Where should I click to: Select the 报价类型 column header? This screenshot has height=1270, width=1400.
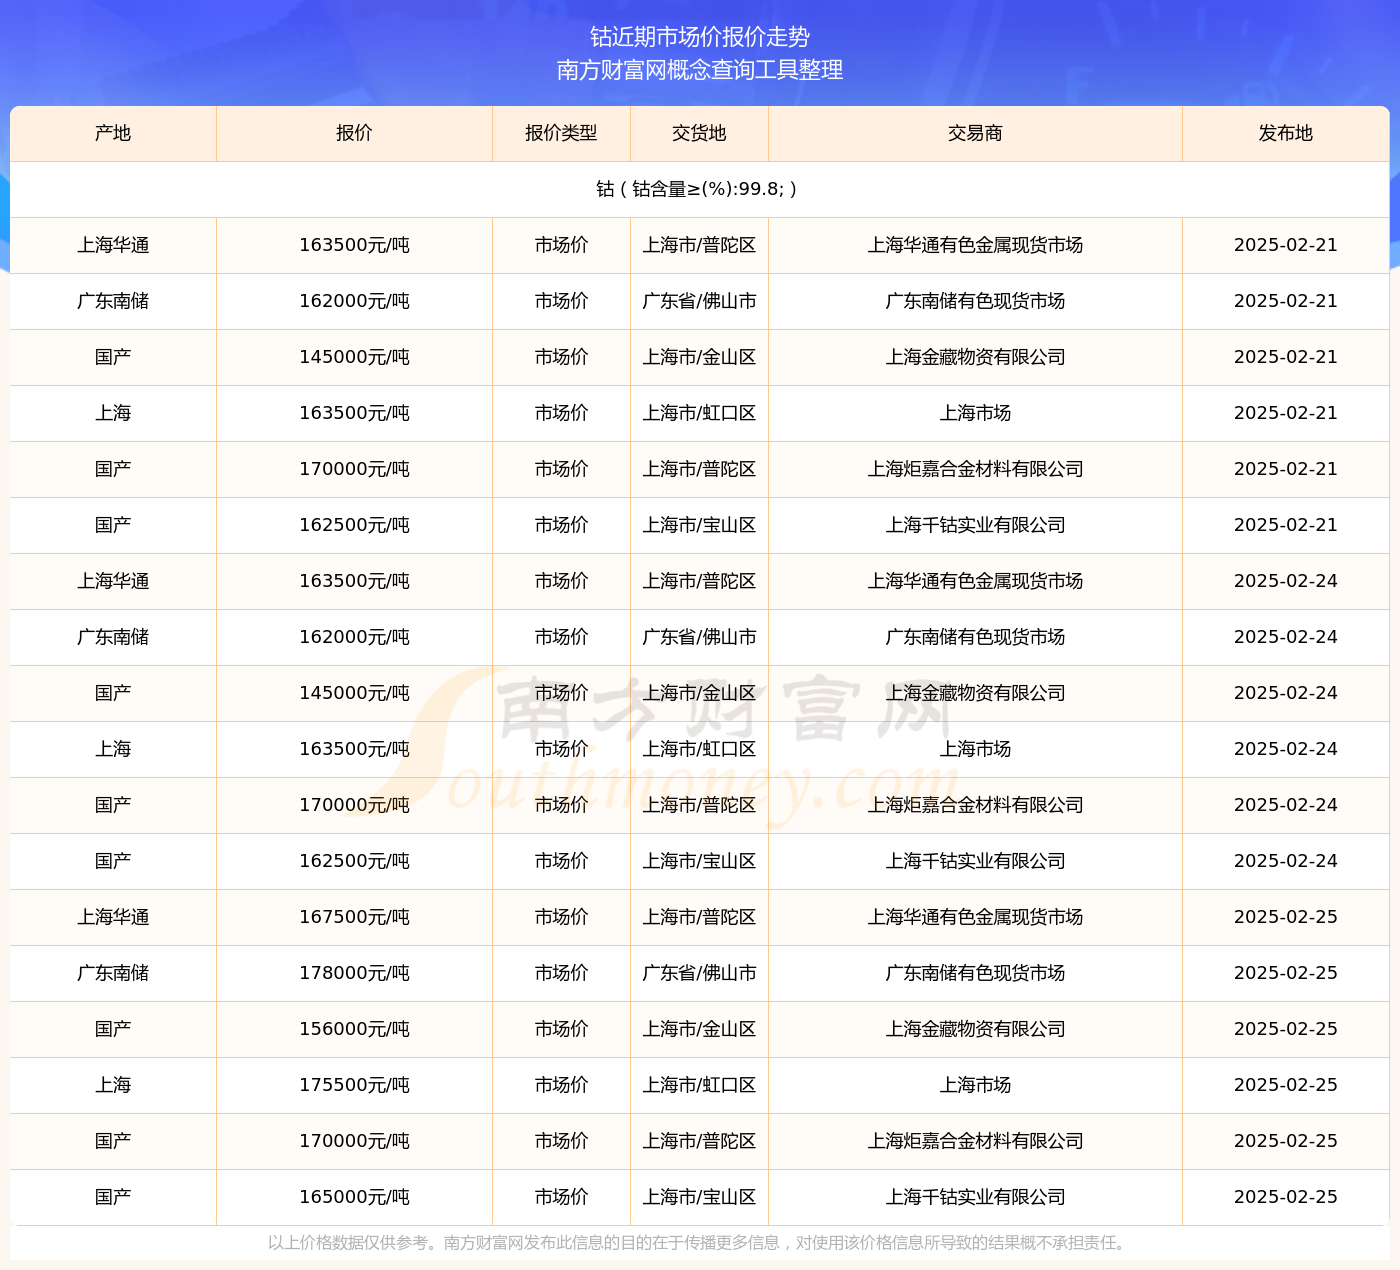point(561,133)
